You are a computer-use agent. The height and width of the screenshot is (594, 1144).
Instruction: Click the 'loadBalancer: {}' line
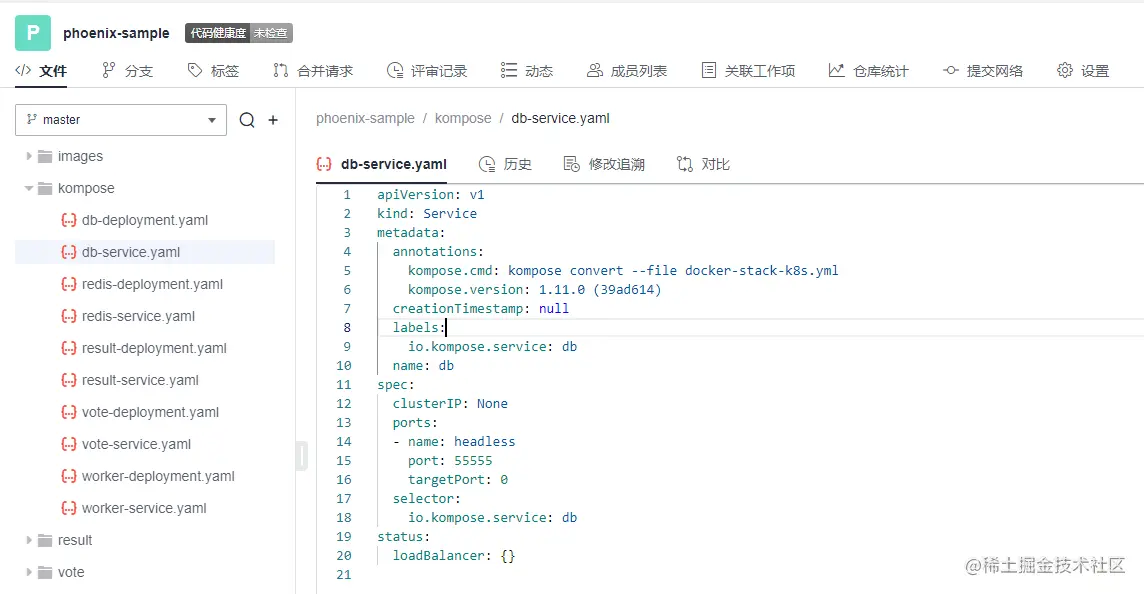point(454,555)
